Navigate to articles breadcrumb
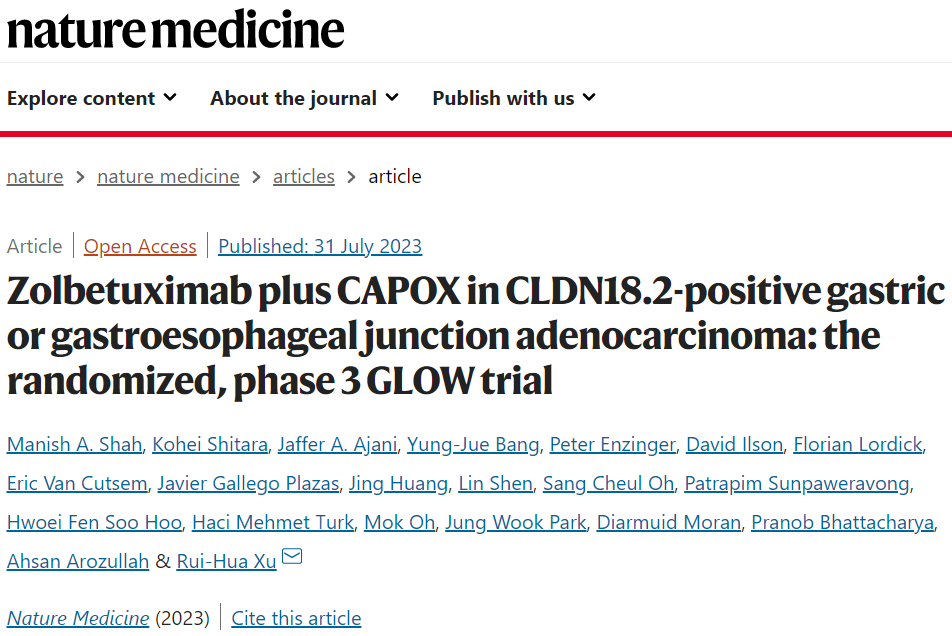952x636 pixels. coord(304,177)
